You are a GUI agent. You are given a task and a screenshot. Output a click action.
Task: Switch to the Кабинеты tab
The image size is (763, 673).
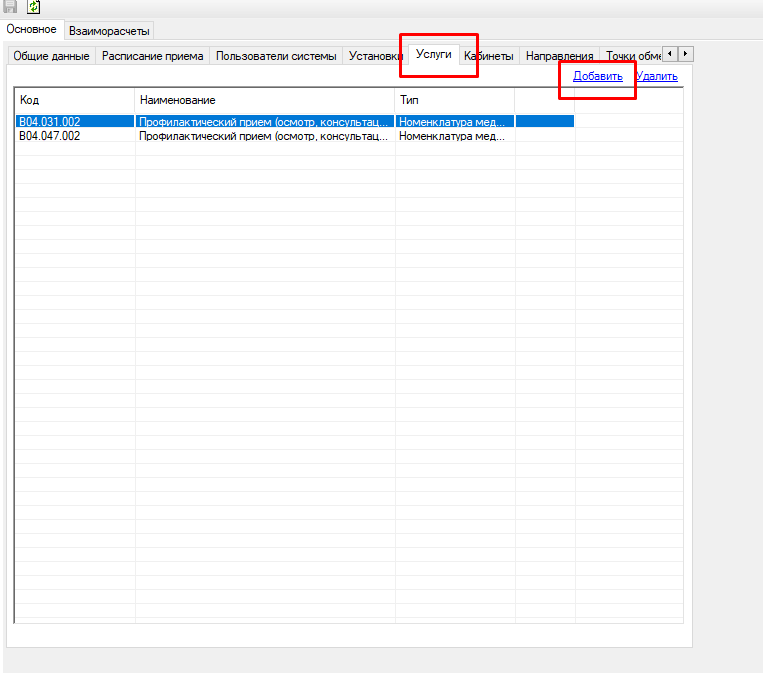[489, 56]
